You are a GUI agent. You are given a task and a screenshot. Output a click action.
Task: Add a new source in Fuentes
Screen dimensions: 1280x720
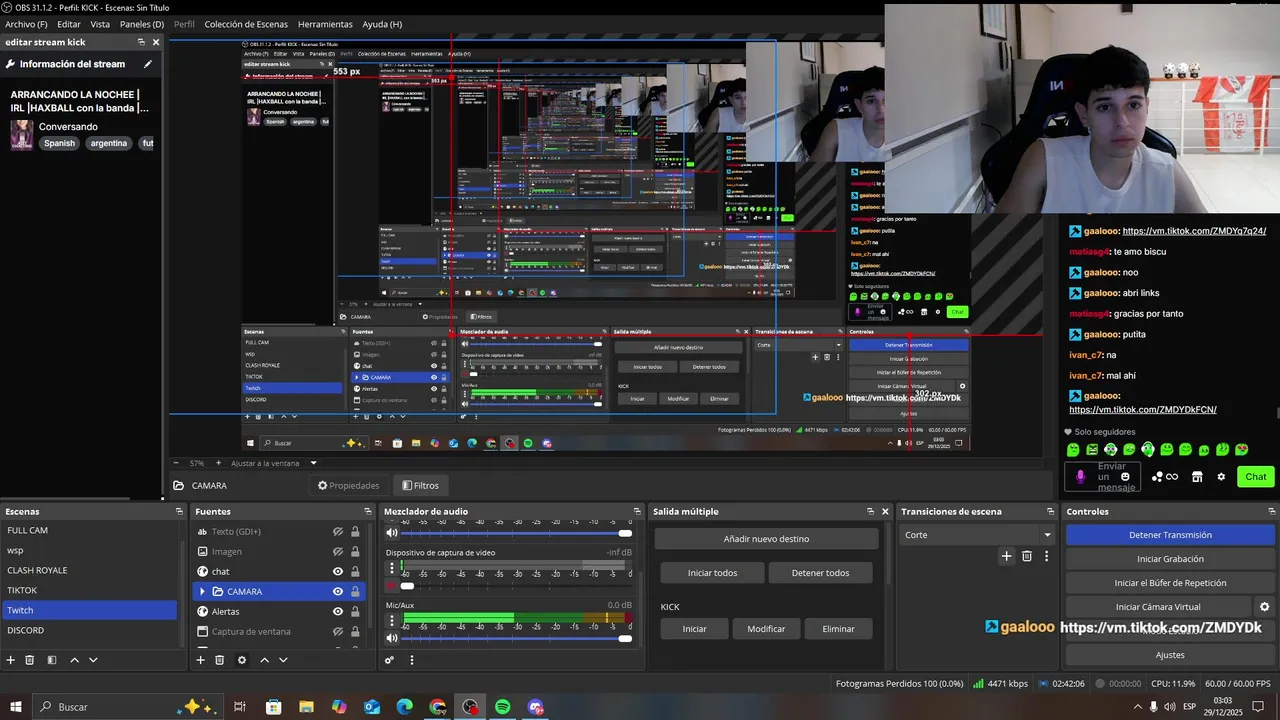click(x=200, y=660)
